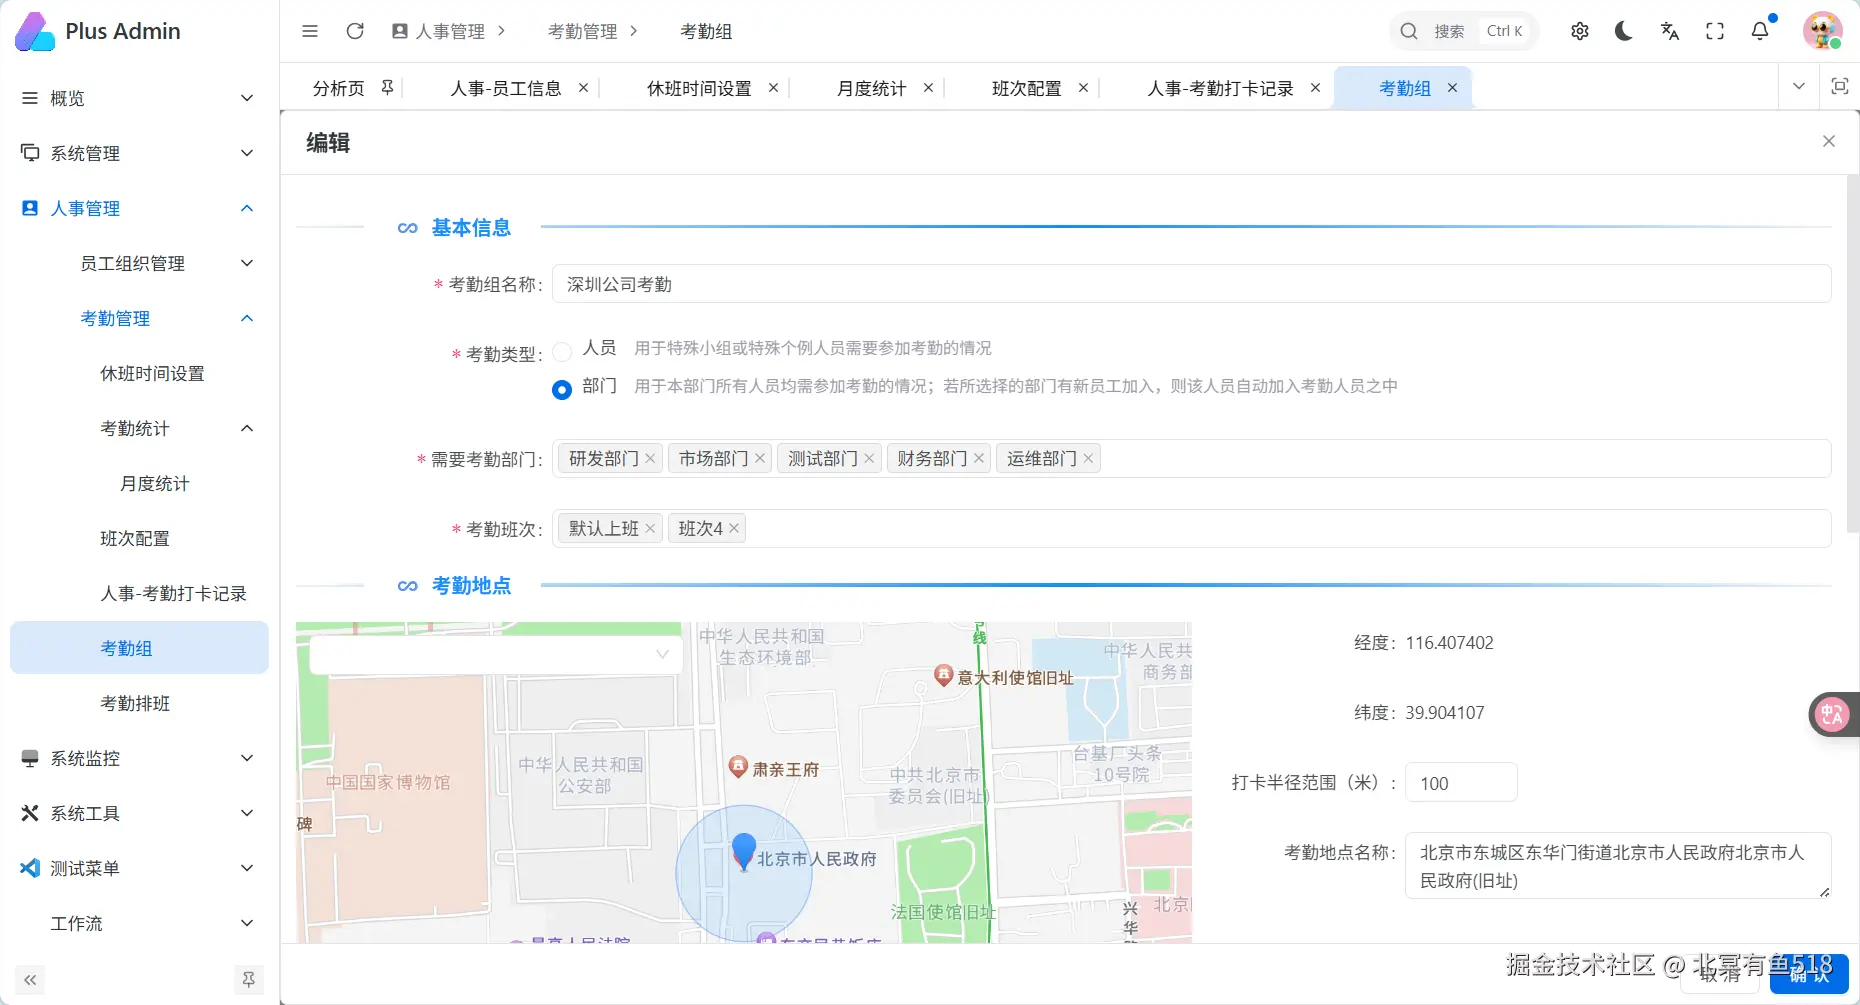Remove 运维部门 tag
1860x1005 pixels.
(1088, 459)
